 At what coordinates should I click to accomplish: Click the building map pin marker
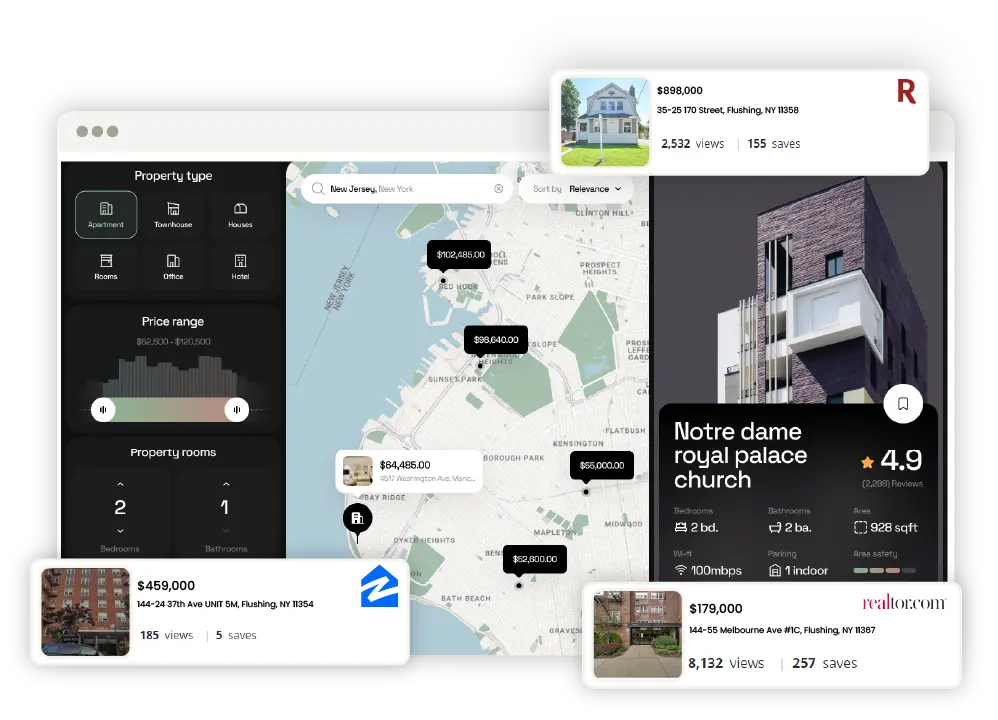tap(357, 519)
